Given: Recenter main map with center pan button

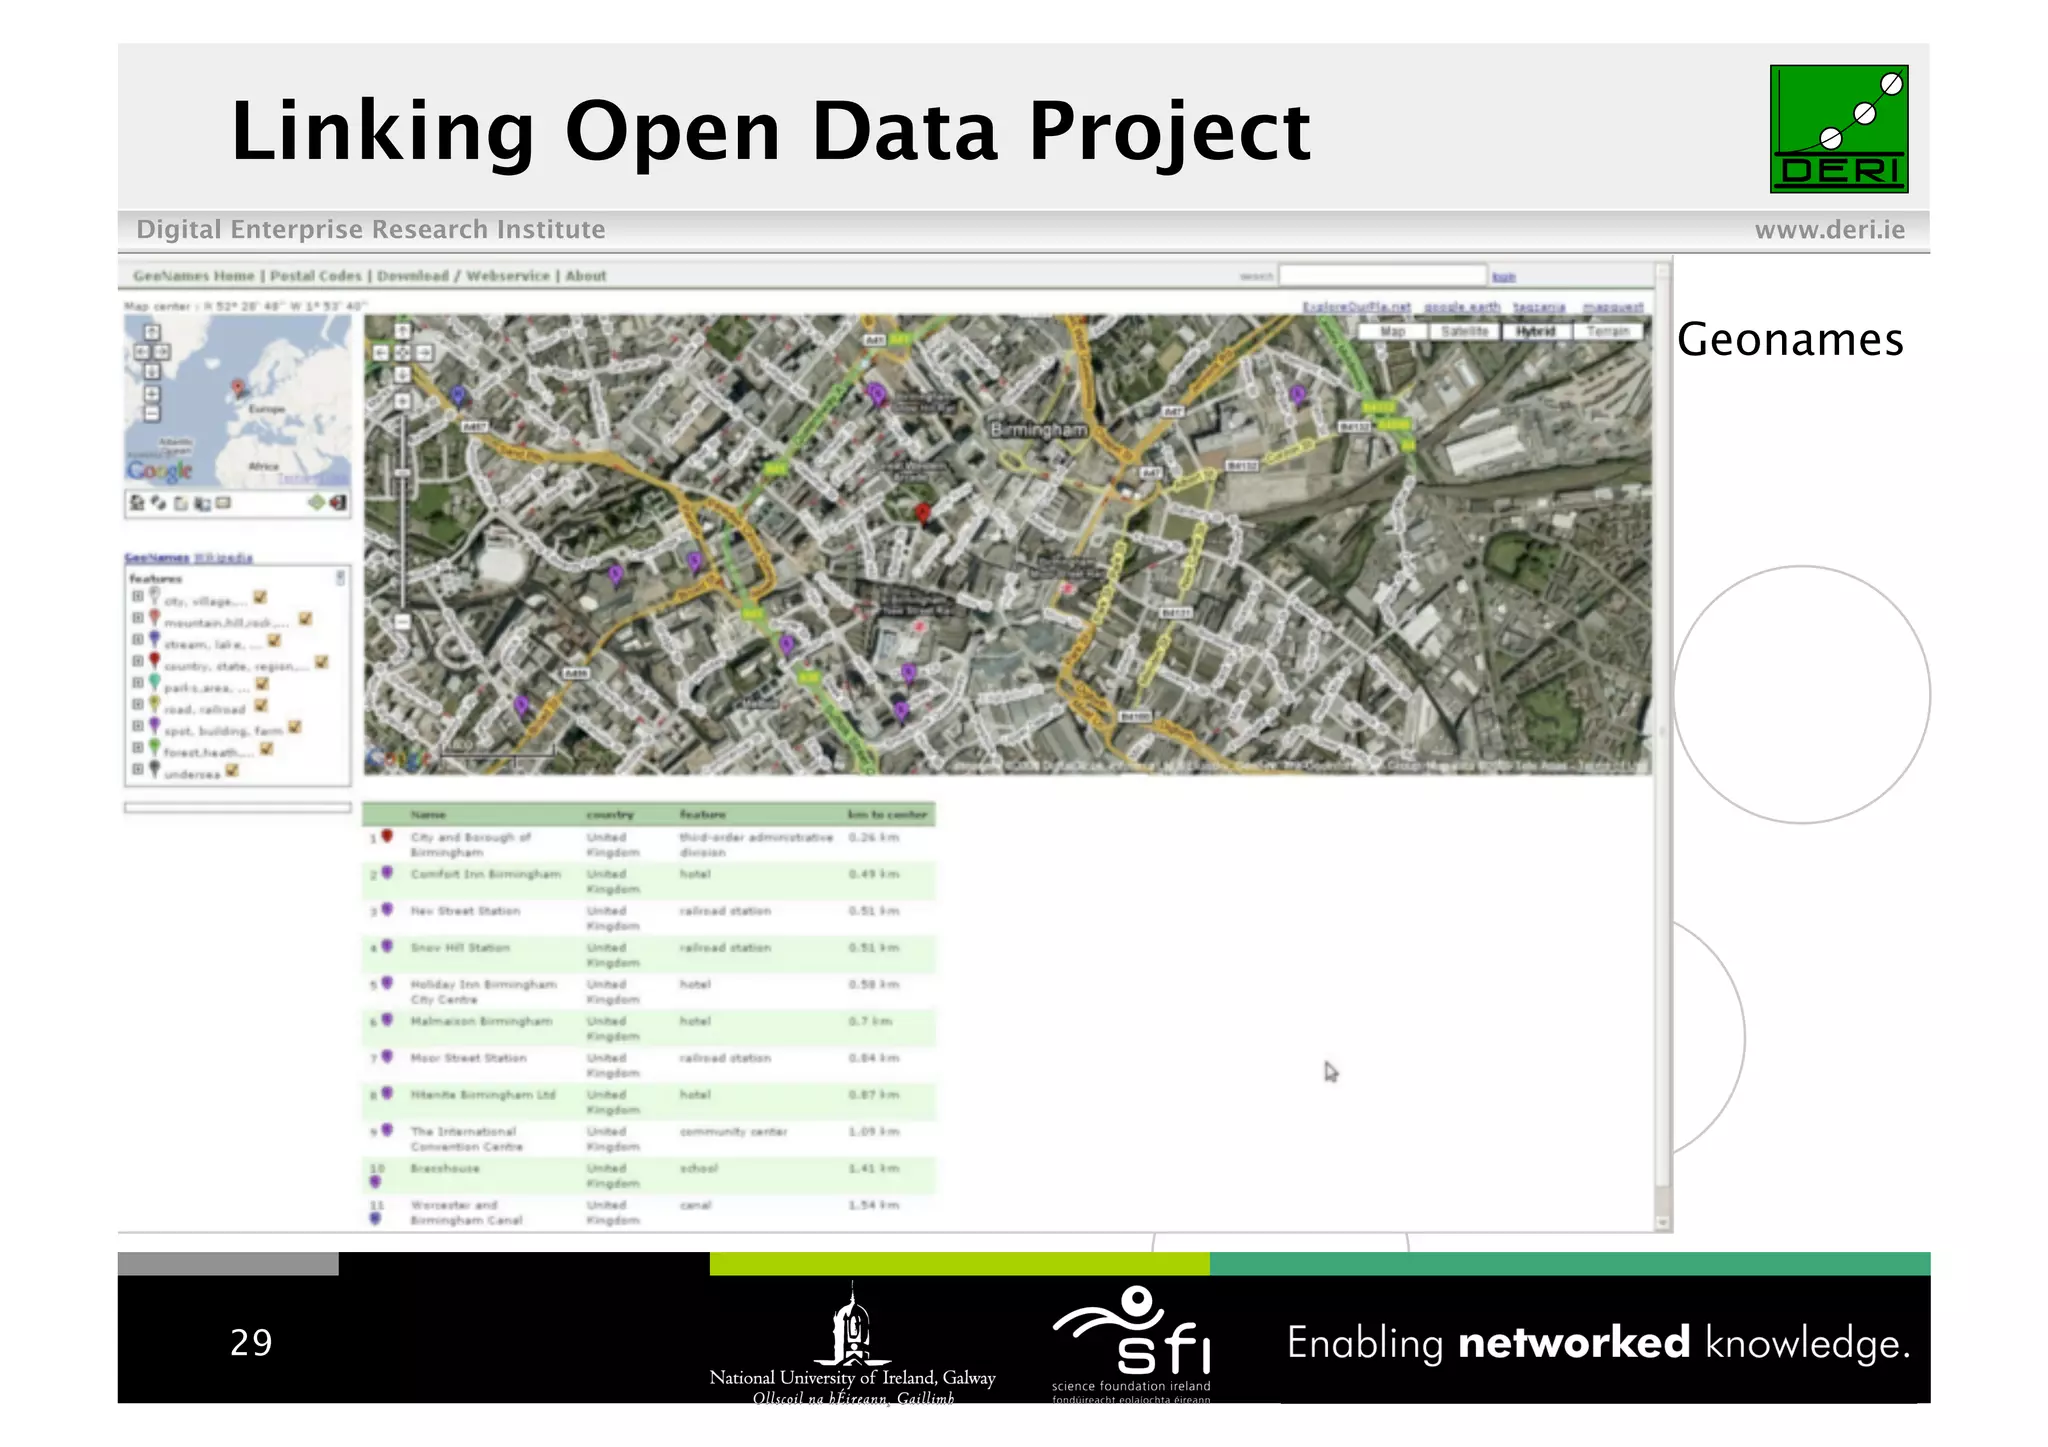Looking at the screenshot, I should 402,352.
